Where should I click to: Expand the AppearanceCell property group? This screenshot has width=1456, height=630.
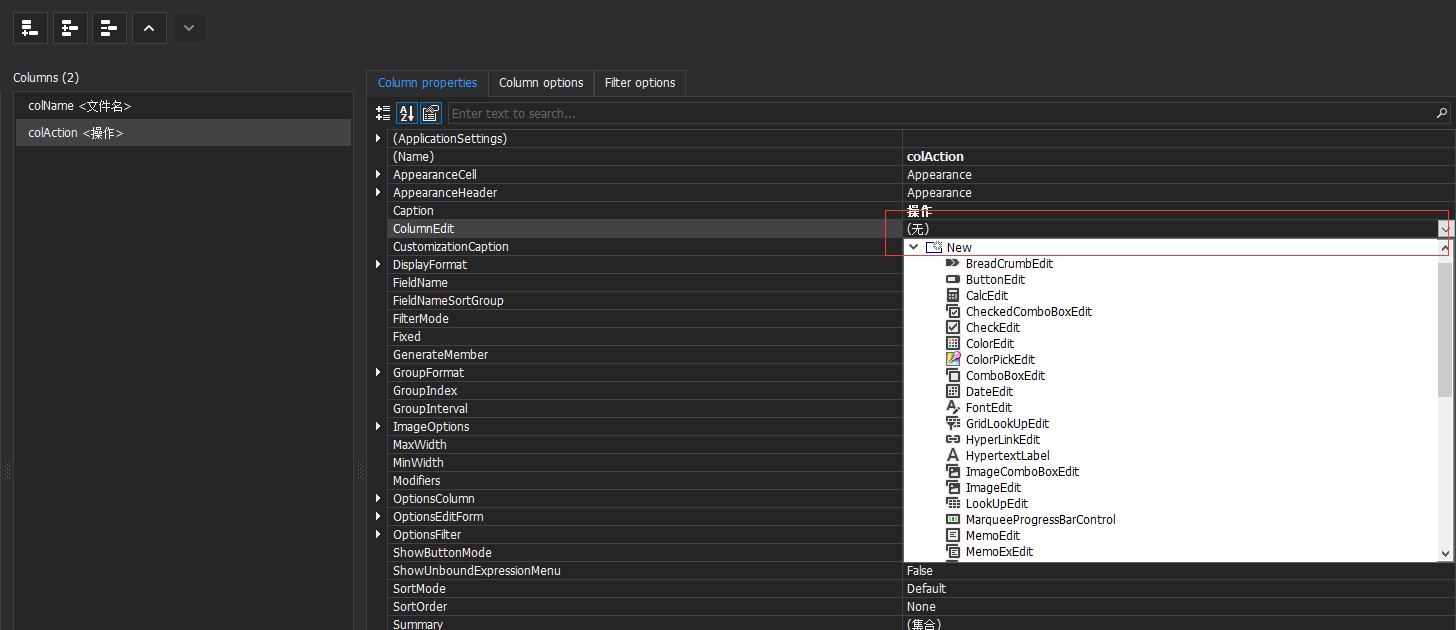(x=377, y=174)
